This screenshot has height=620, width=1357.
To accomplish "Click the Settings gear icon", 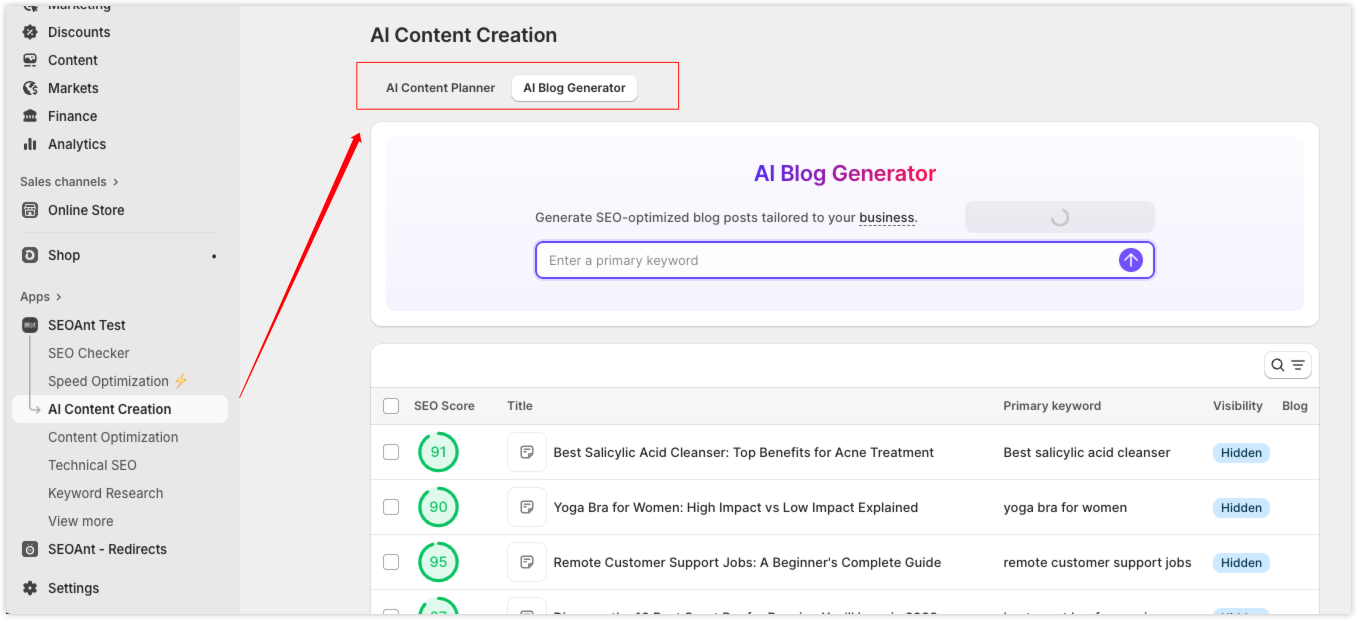I will pyautogui.click(x=30, y=588).
